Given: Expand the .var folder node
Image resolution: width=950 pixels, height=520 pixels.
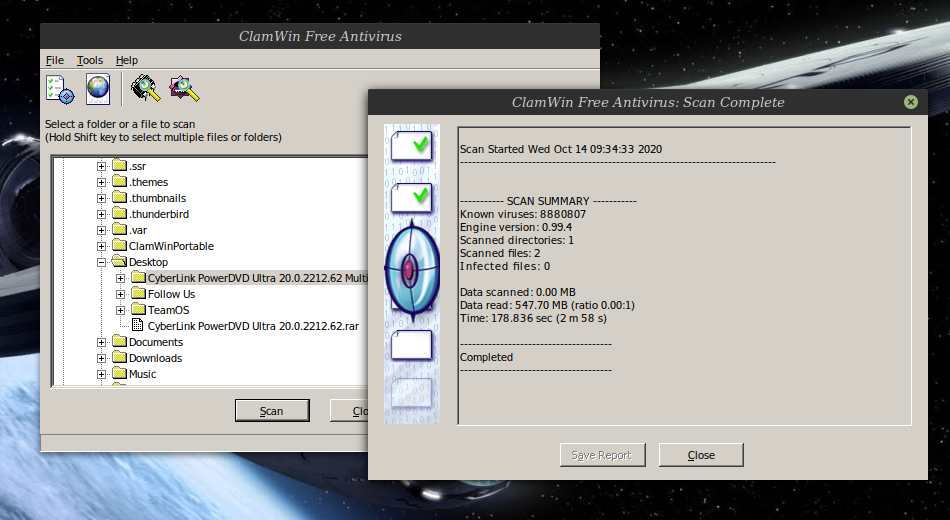Looking at the screenshot, I should (x=101, y=230).
